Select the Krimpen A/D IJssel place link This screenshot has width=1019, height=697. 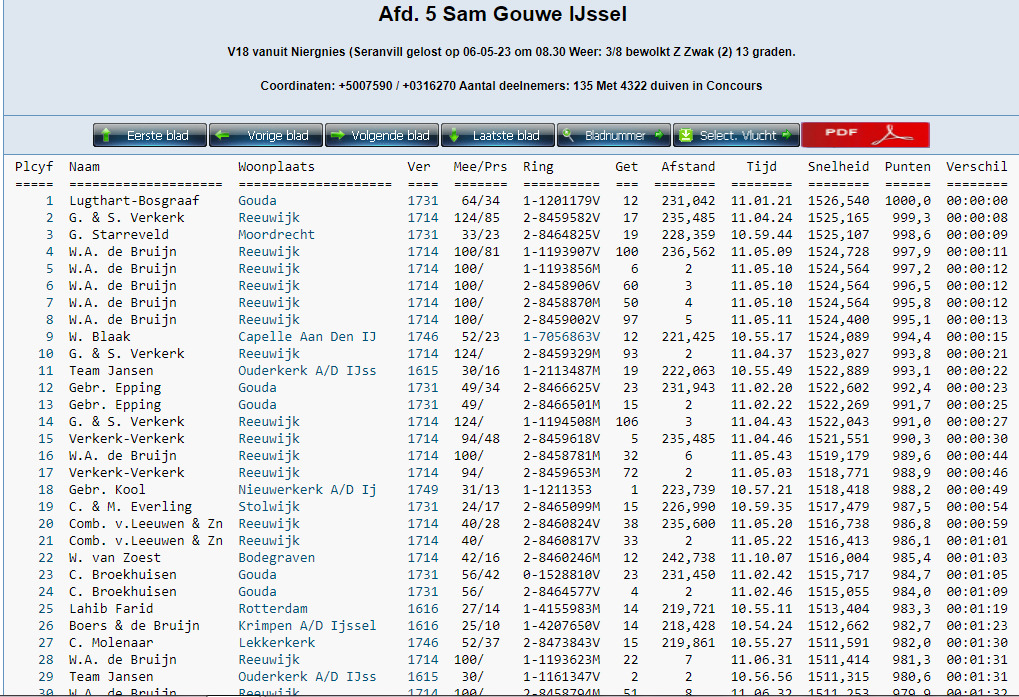coord(307,625)
